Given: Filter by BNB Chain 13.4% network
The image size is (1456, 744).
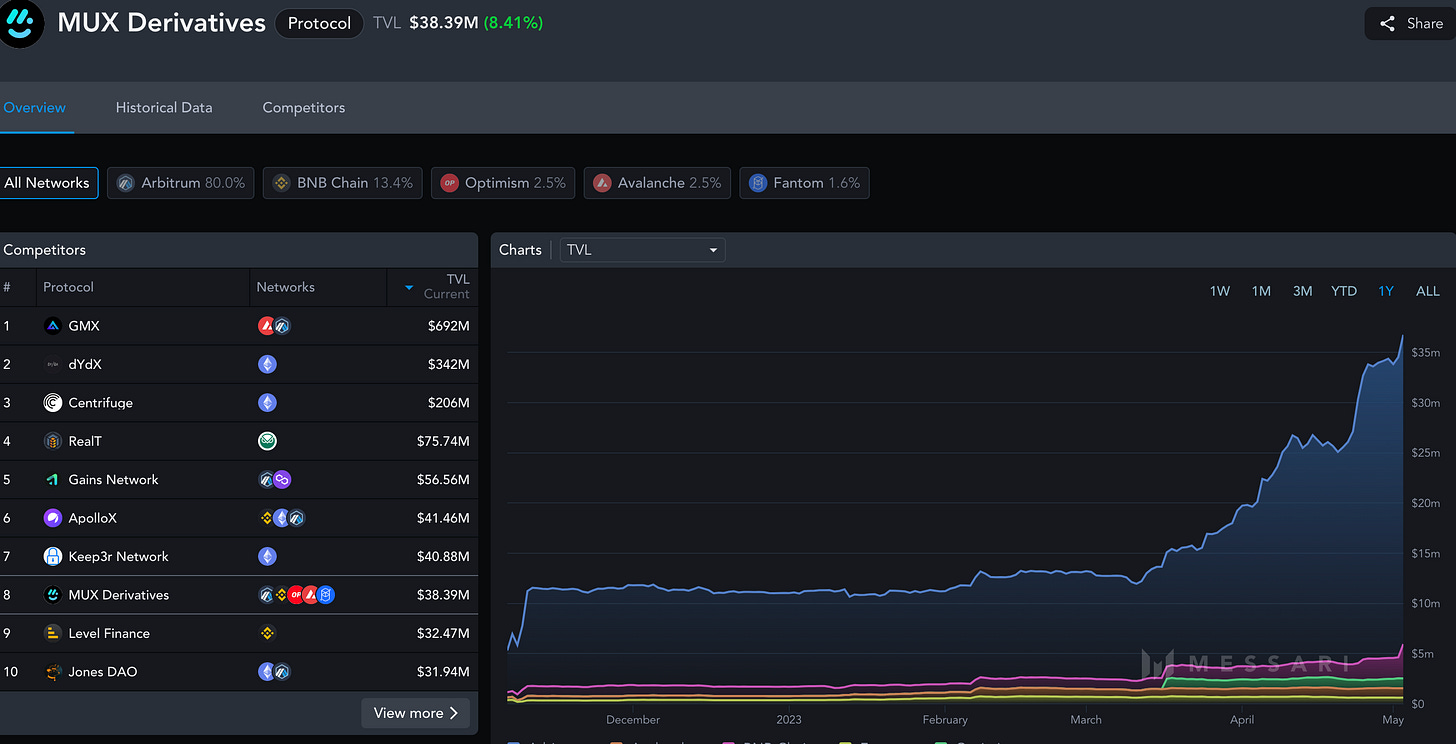Looking at the screenshot, I should coord(343,183).
